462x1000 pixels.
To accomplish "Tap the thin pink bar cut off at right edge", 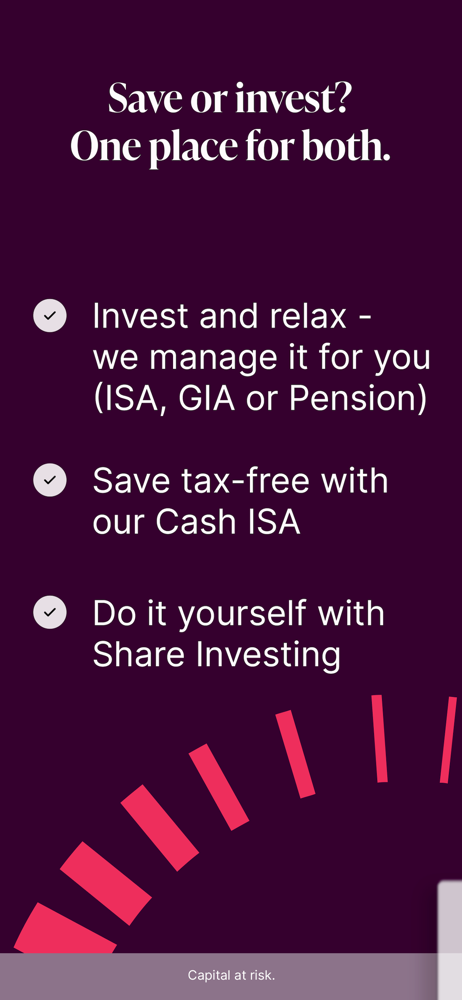I will pyautogui.click(x=449, y=740).
